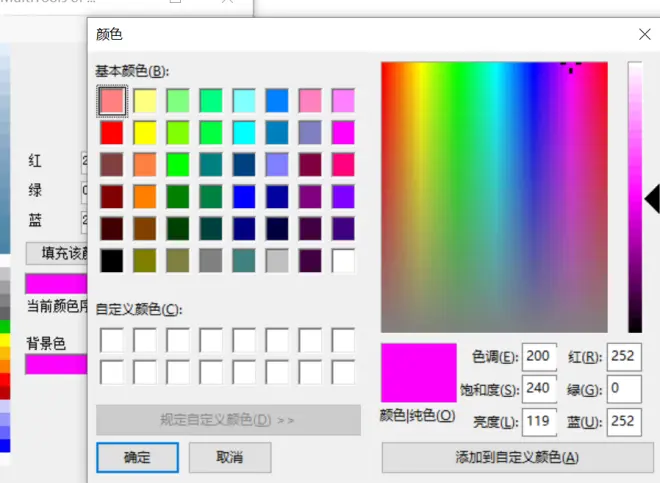Select the pure red basic color swatch
This screenshot has width=660, height=483.
point(112,133)
